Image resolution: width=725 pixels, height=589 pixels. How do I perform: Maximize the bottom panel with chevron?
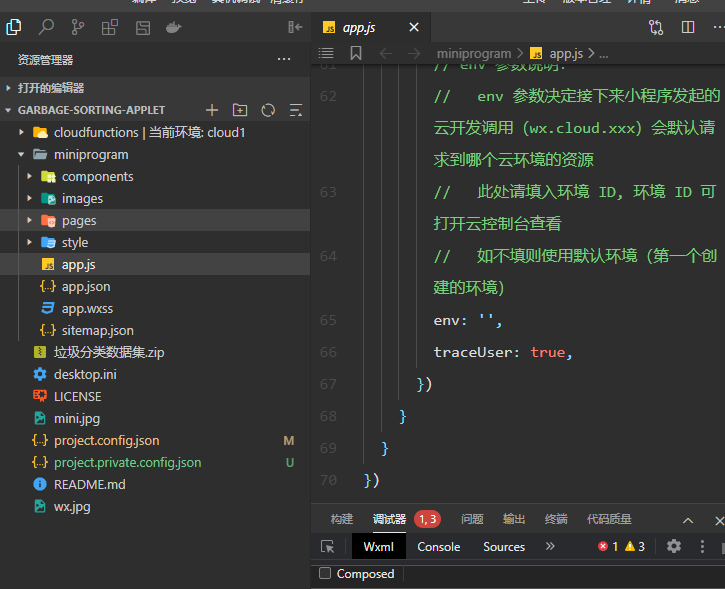point(688,520)
